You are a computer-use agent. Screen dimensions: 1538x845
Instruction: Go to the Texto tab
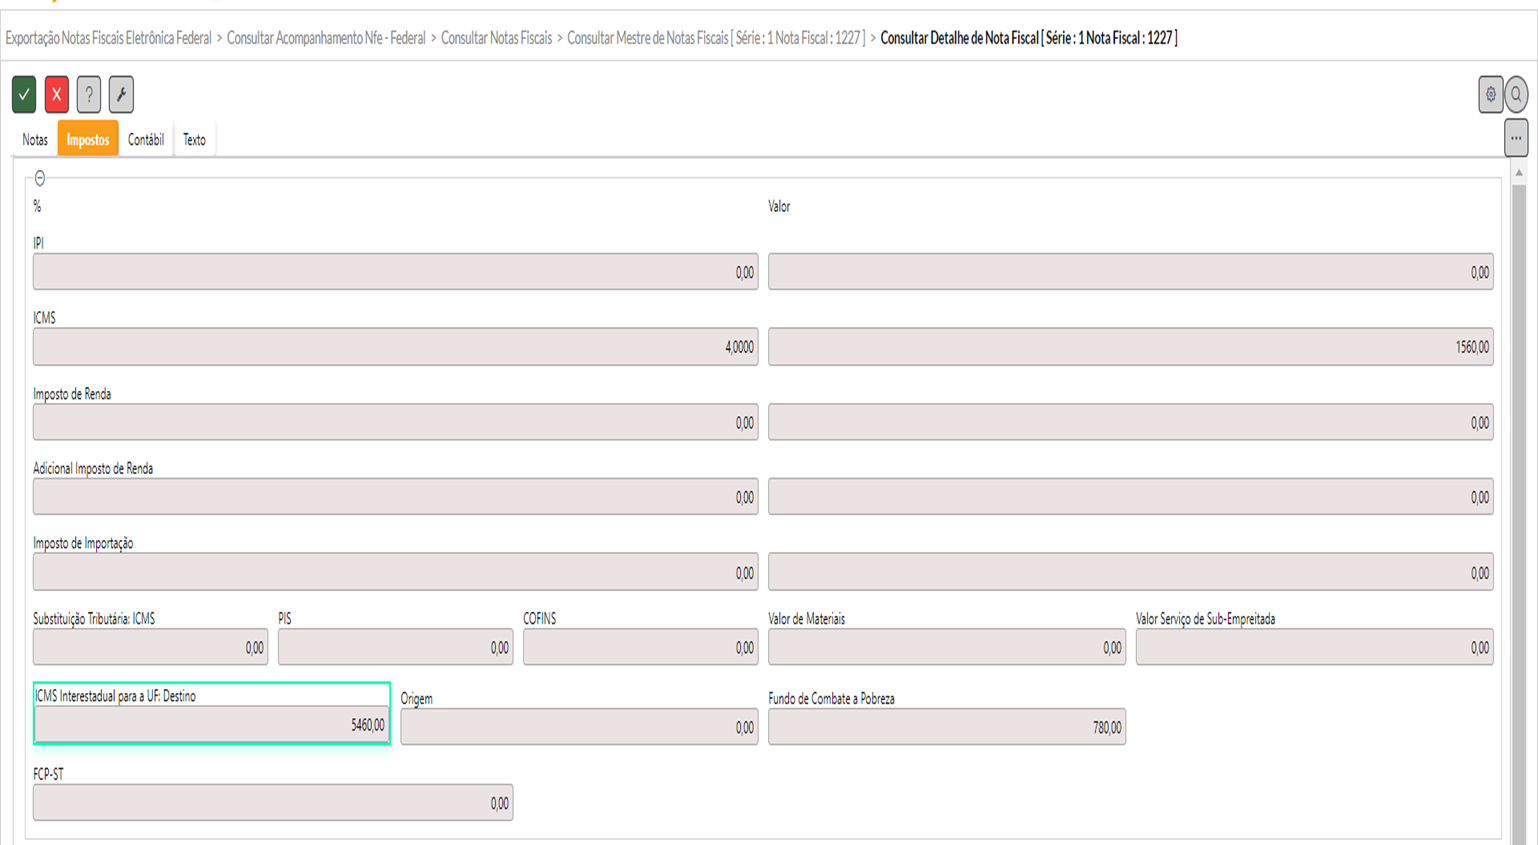coord(194,140)
